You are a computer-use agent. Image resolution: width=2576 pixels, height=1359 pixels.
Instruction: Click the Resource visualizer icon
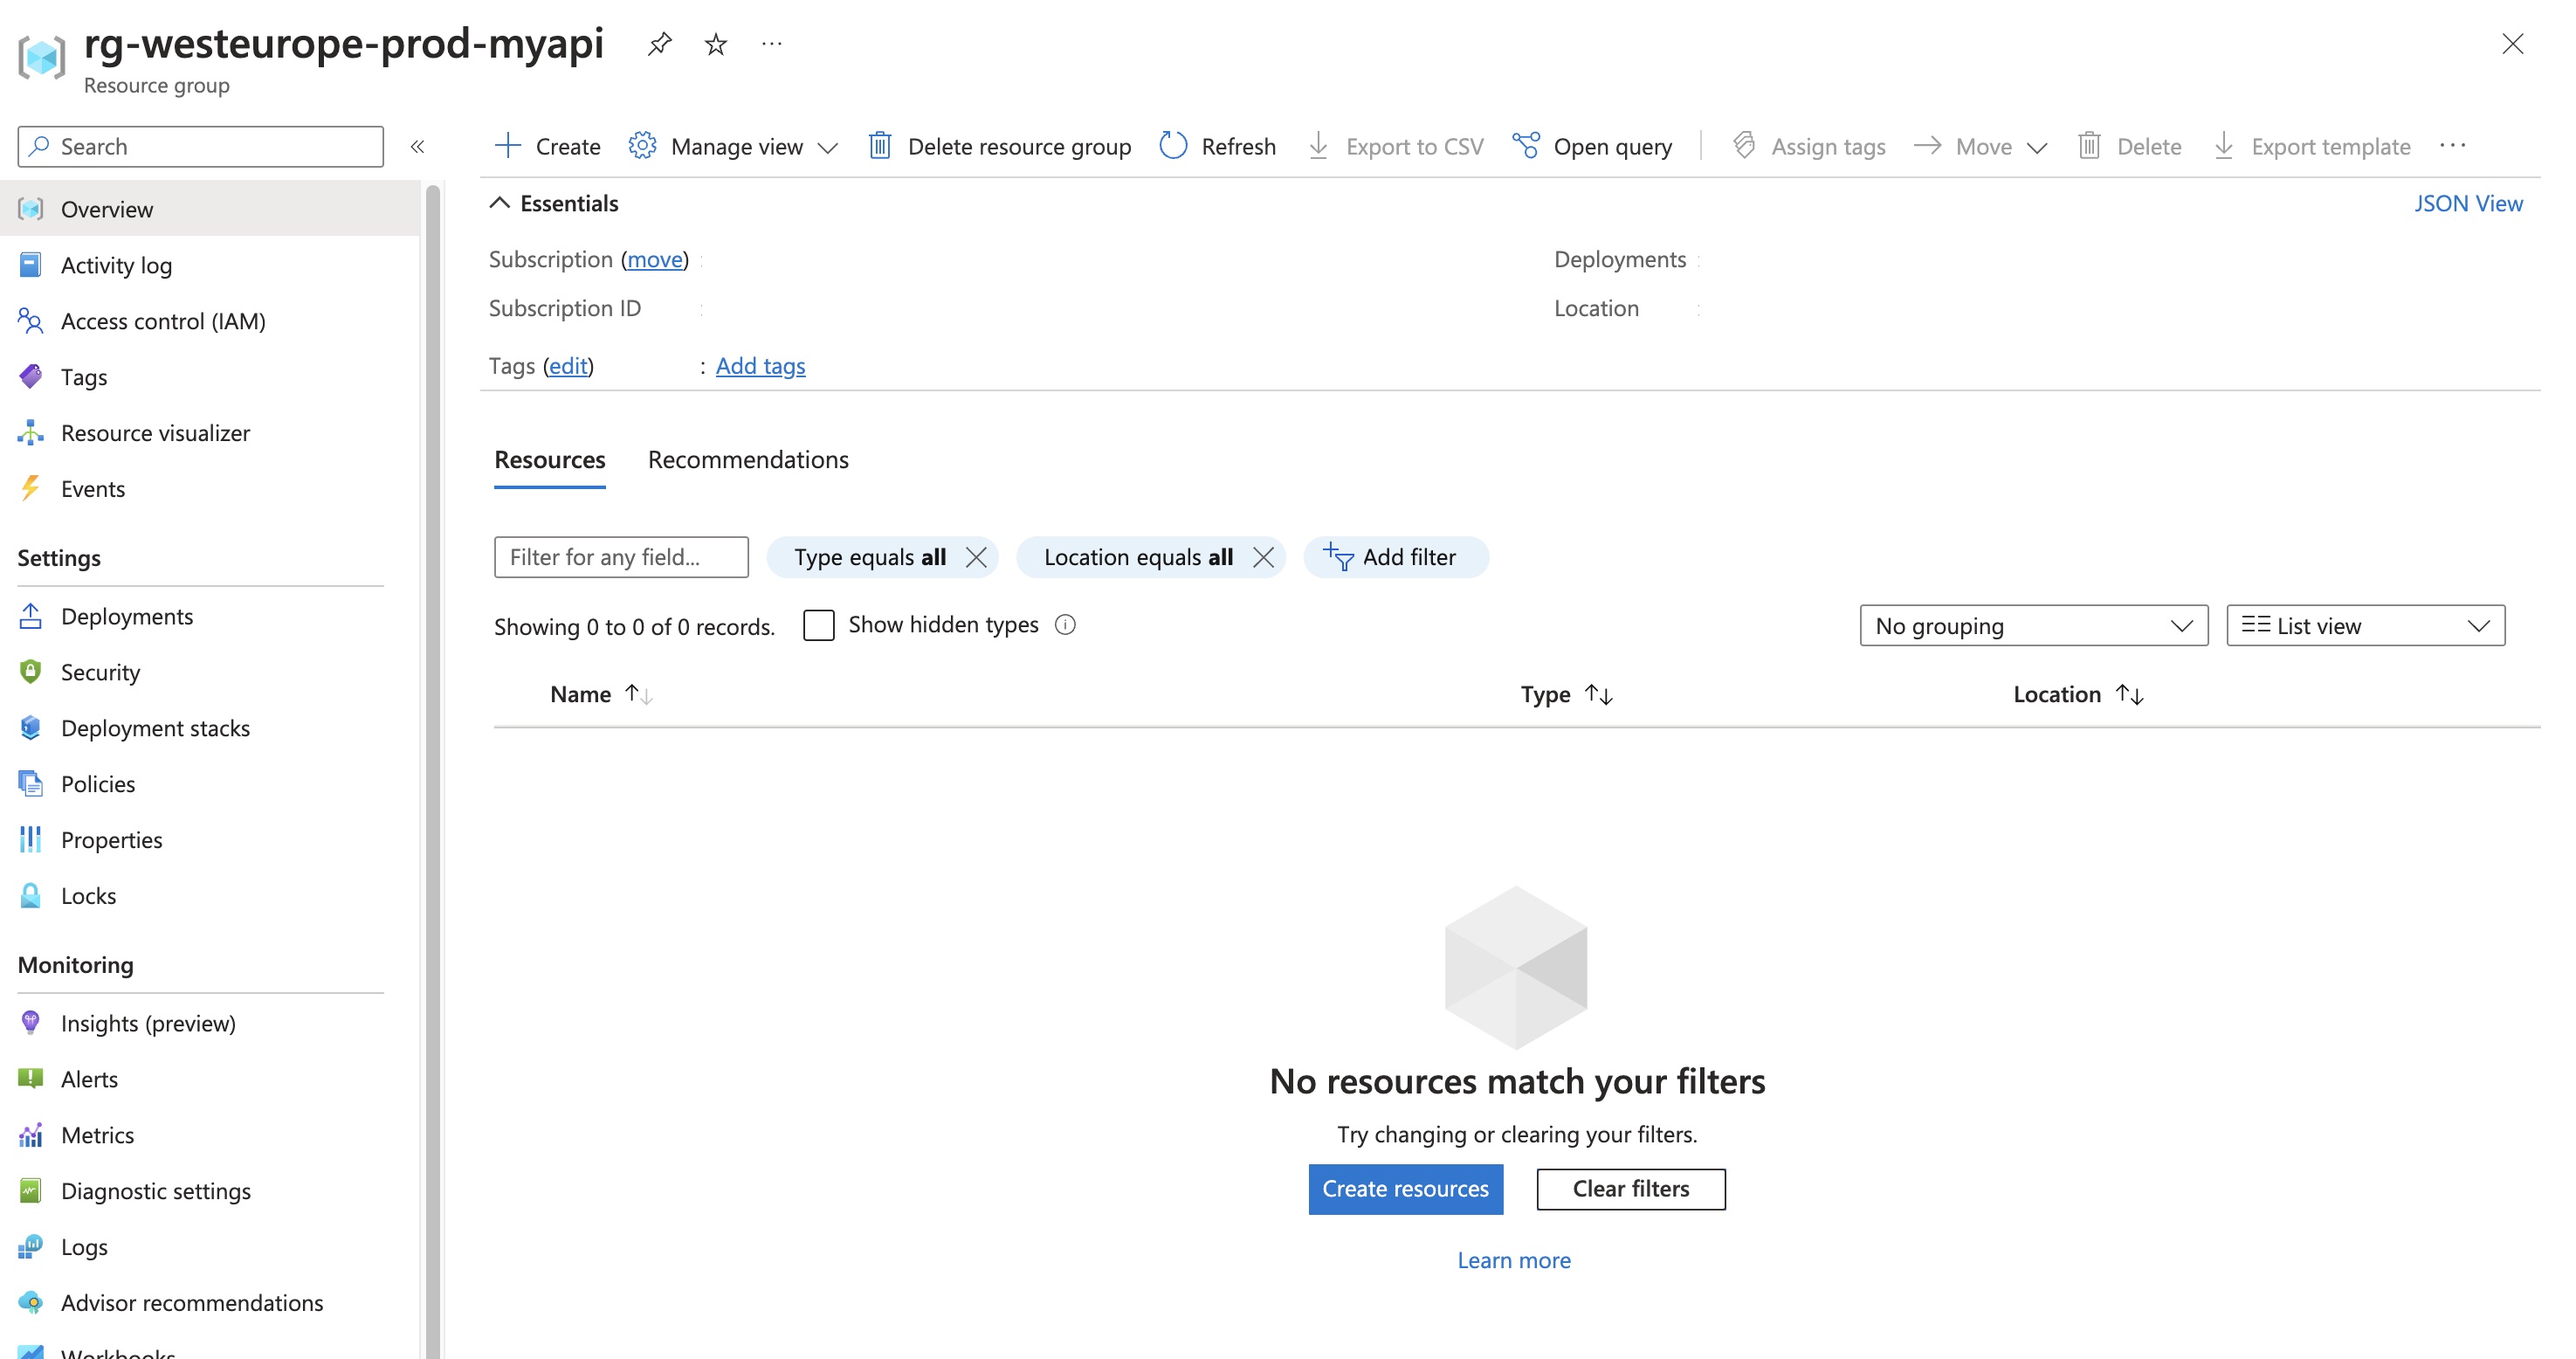click(x=30, y=432)
